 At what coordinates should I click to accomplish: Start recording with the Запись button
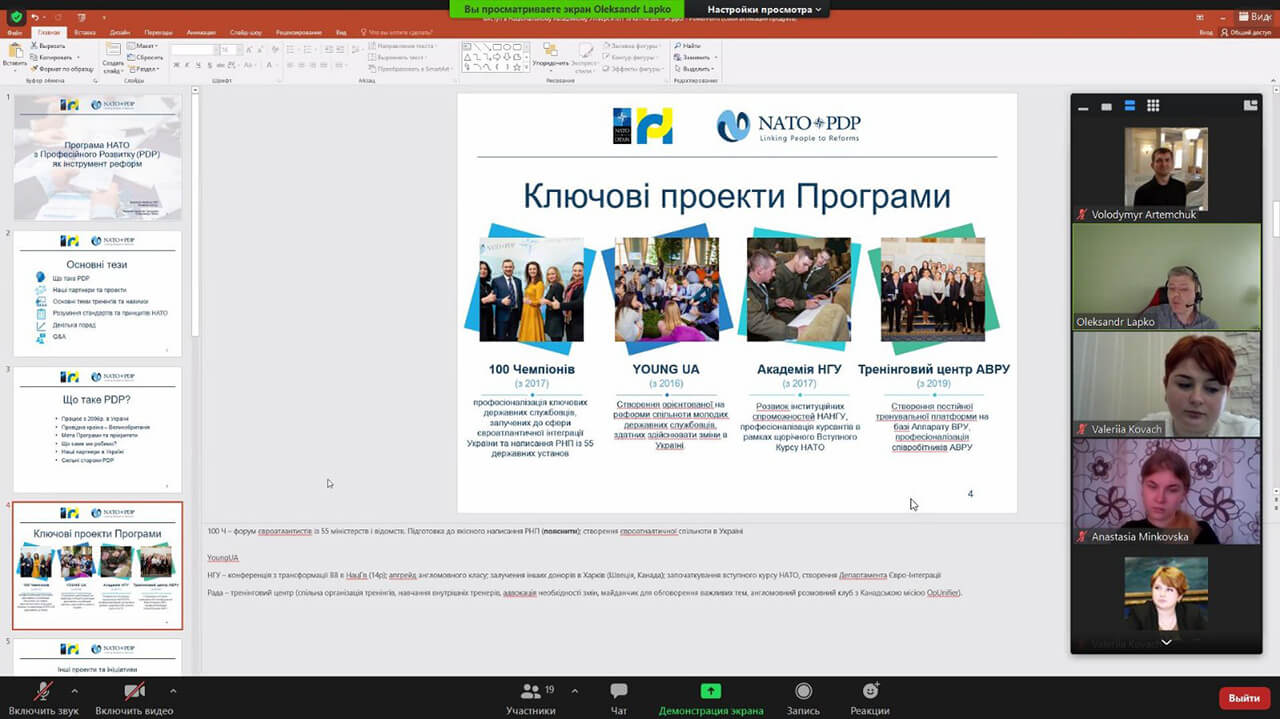click(x=803, y=697)
